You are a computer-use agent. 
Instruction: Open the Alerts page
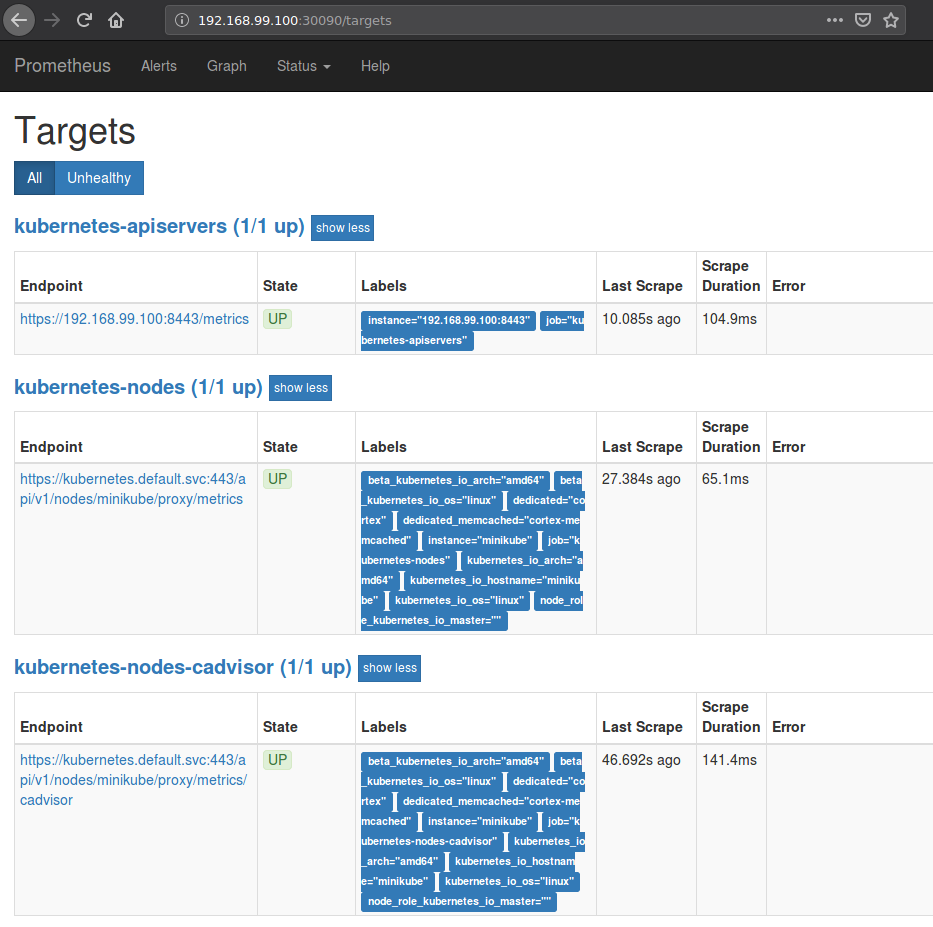click(x=159, y=66)
